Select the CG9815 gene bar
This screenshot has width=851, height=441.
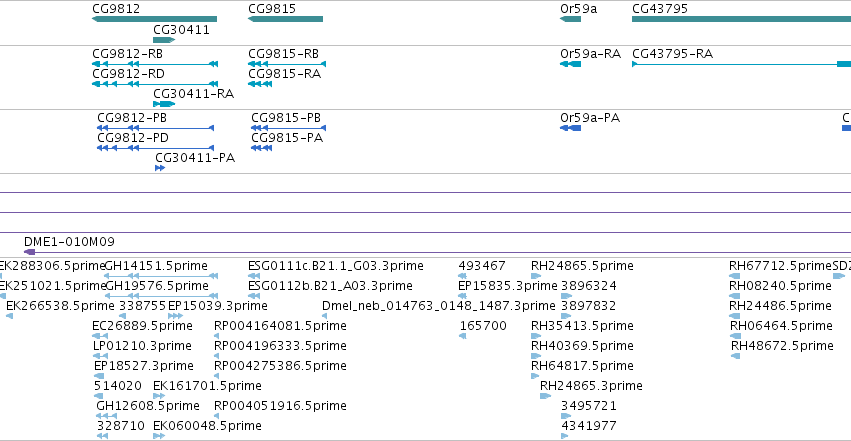[x=285, y=19]
